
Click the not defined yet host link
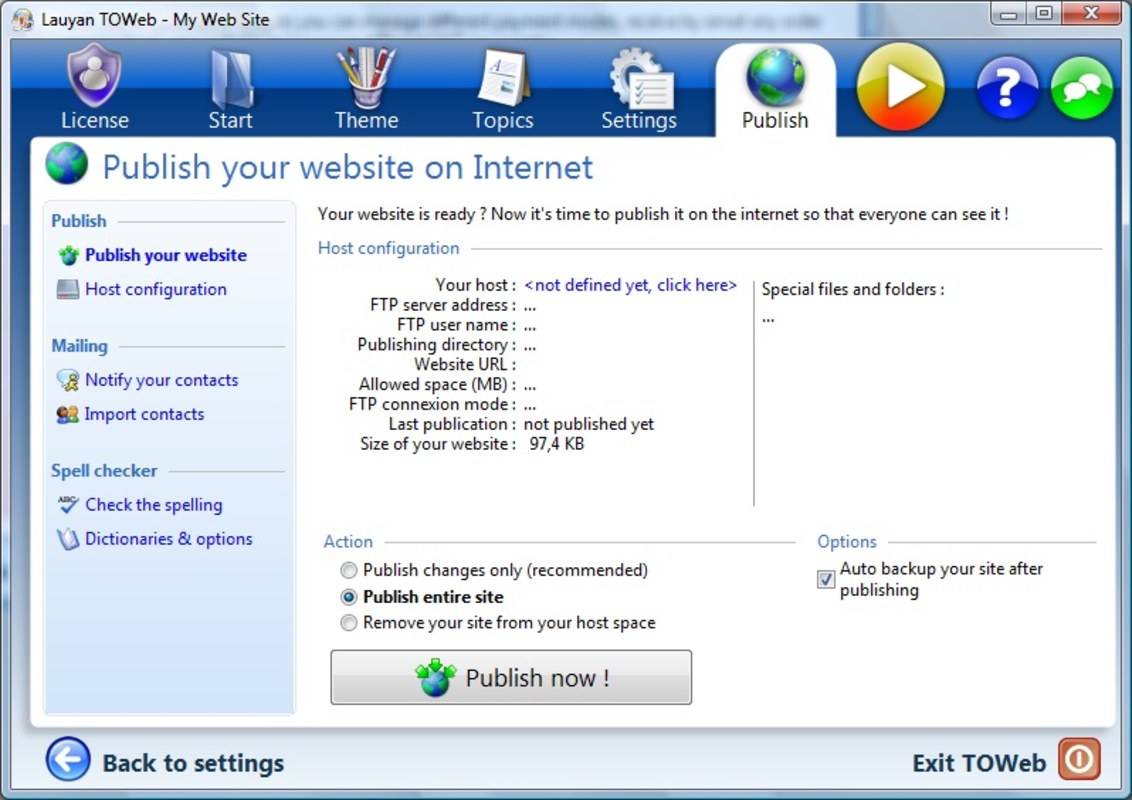pos(630,285)
